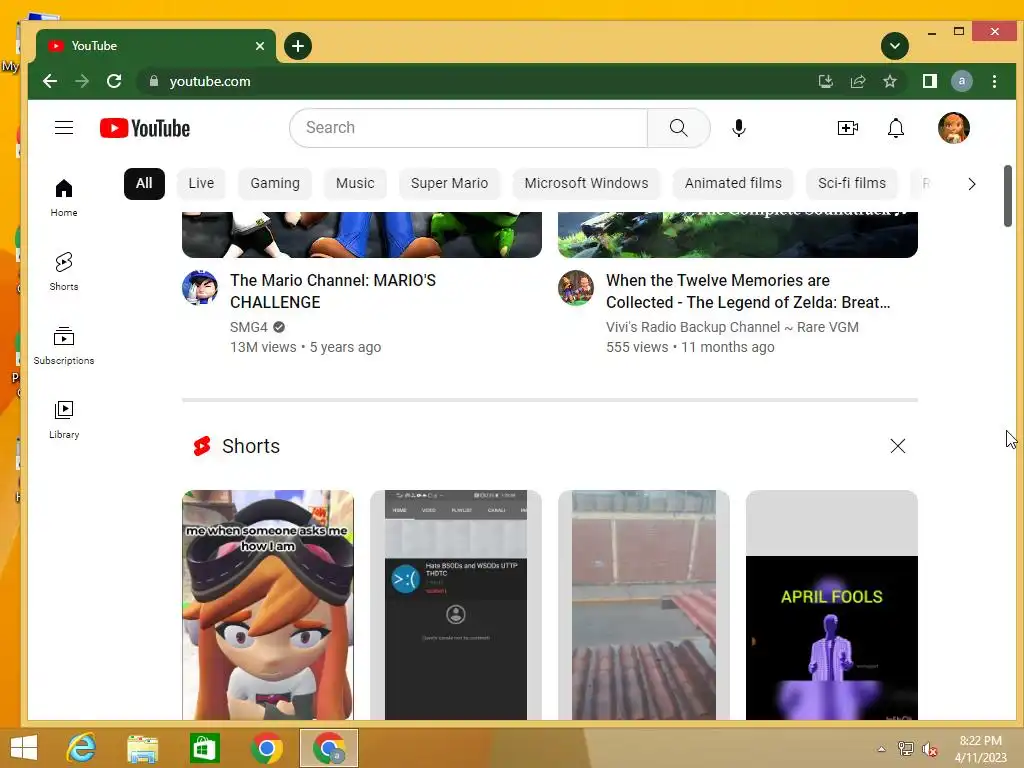Open Vivi's Radio channel avatar
Viewport: 1024px width, 768px height.
pos(576,287)
